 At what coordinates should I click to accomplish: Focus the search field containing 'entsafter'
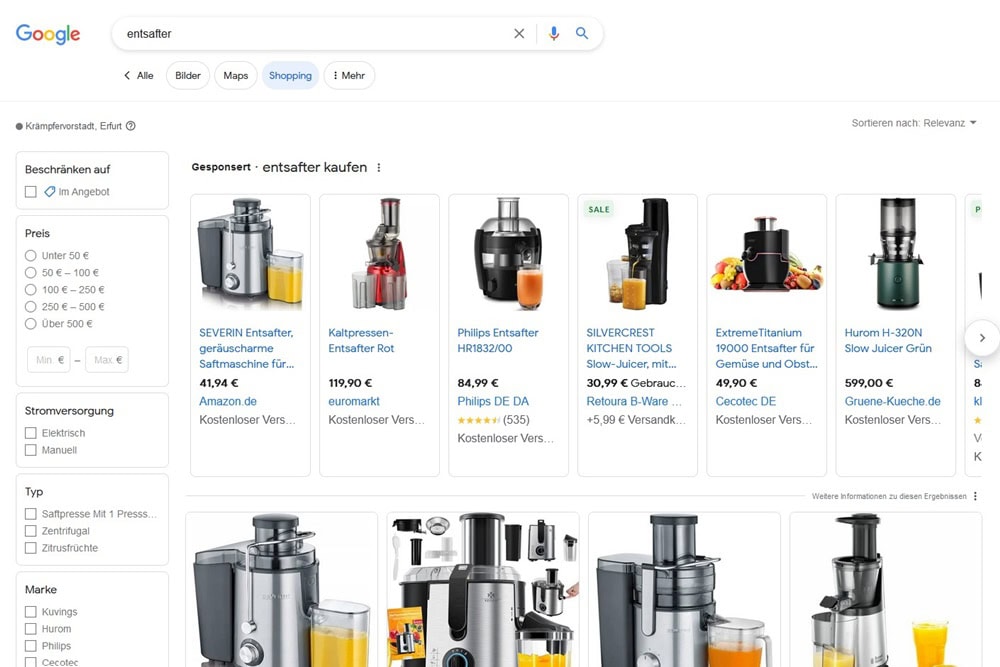316,34
